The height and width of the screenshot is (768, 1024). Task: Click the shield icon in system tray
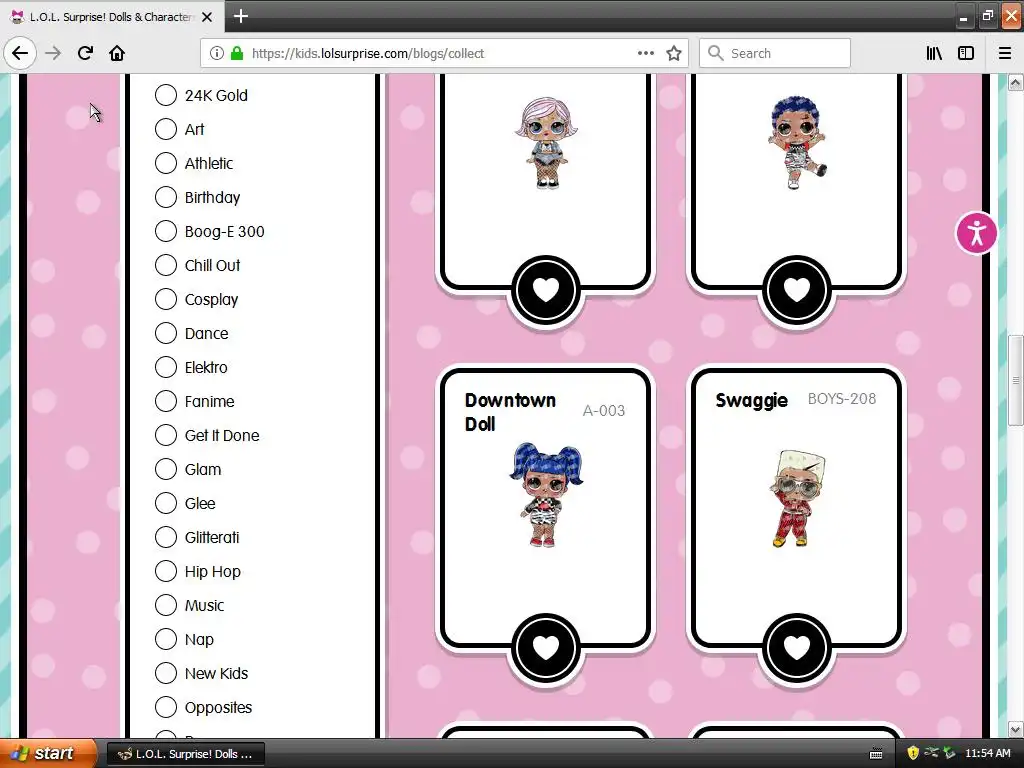913,753
